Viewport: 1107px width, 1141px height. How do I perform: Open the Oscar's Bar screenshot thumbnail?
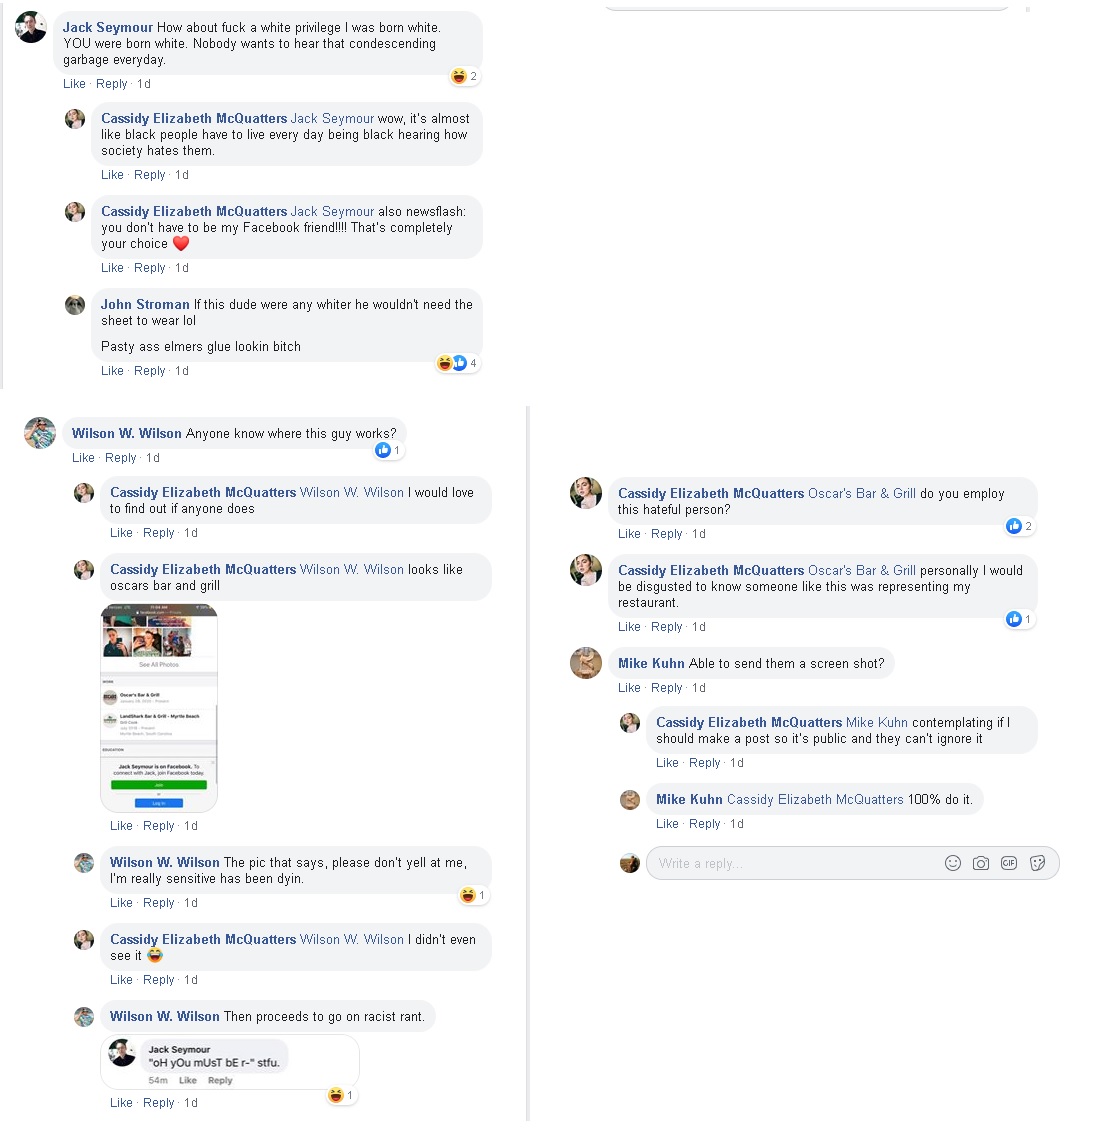coord(159,707)
